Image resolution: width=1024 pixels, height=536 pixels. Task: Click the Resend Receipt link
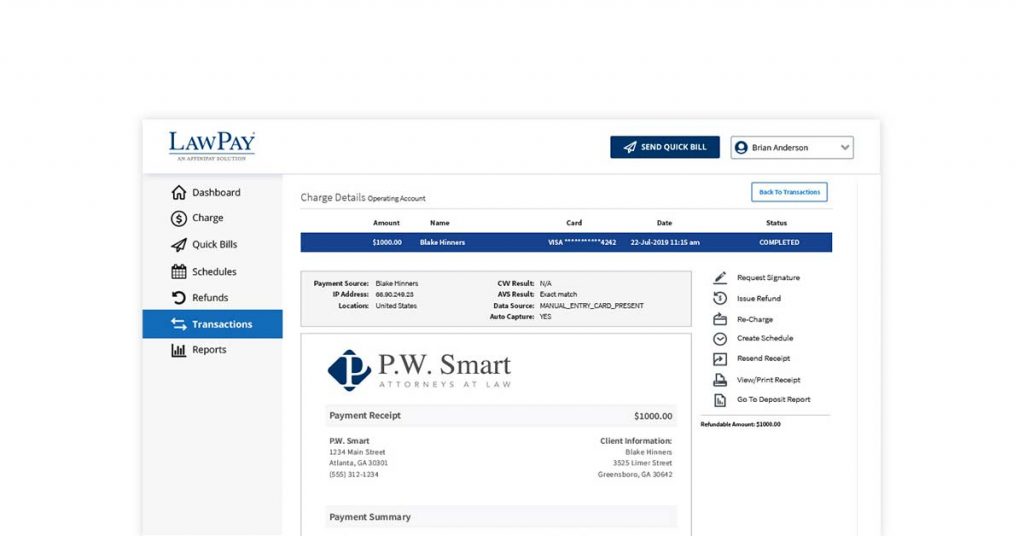[763, 358]
